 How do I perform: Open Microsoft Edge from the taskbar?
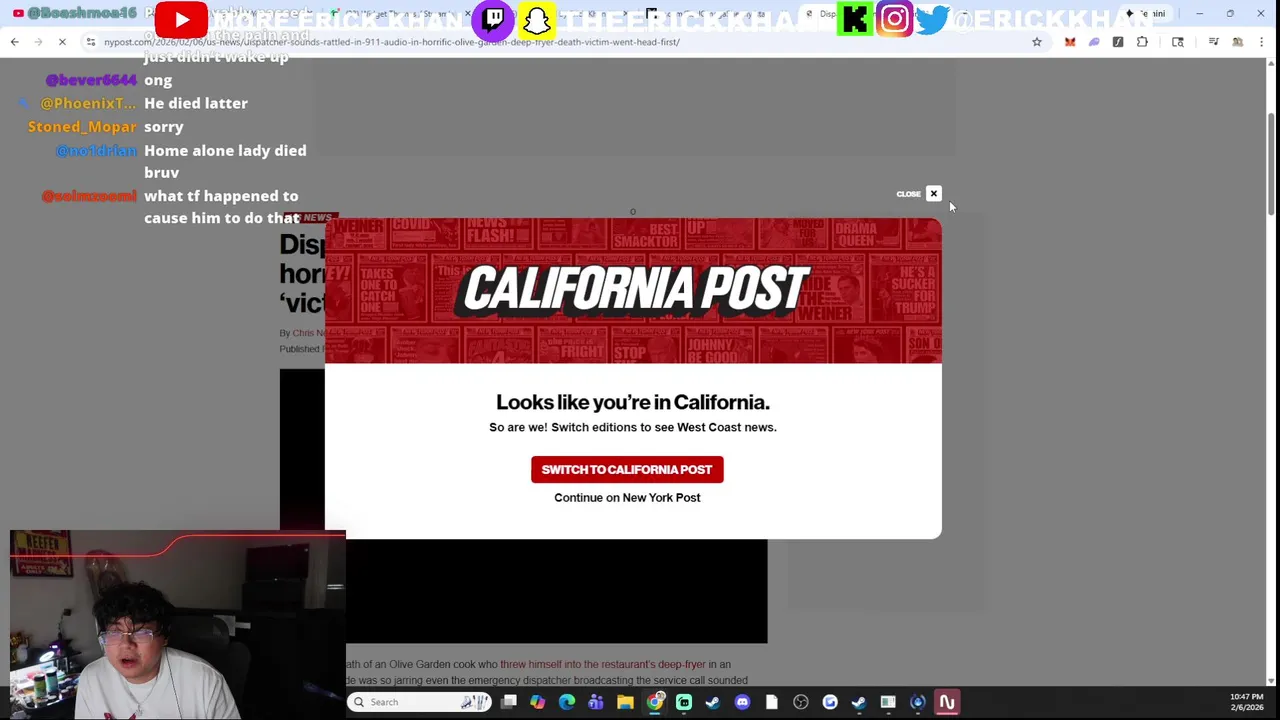click(567, 702)
